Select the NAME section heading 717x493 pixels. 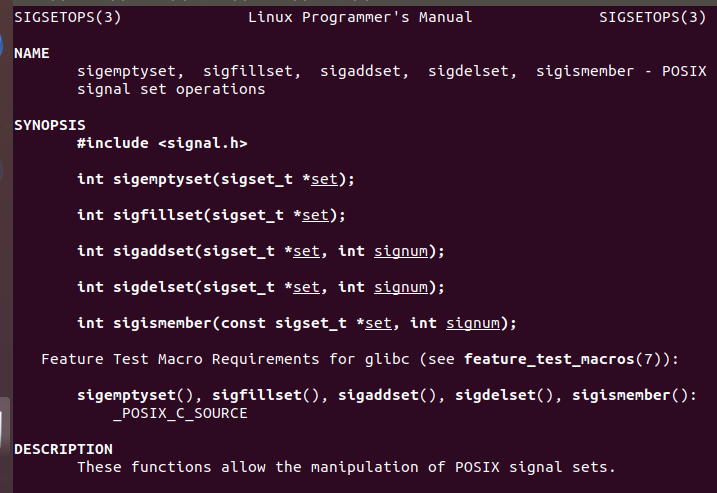32,53
